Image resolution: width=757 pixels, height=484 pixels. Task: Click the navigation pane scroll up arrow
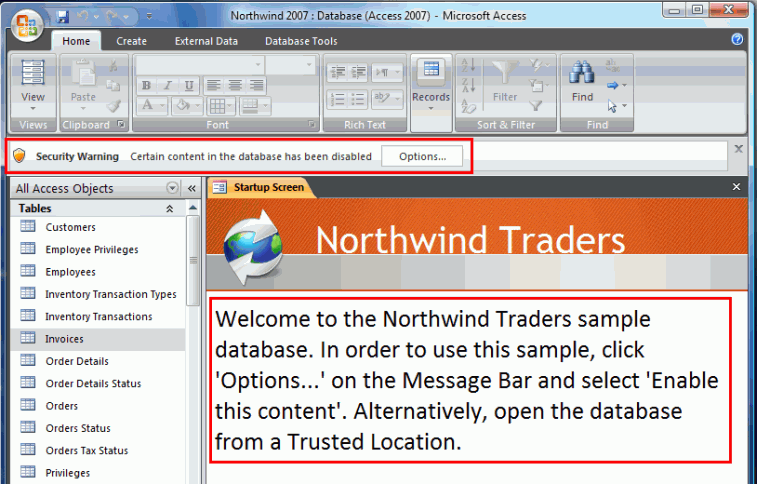coord(193,208)
